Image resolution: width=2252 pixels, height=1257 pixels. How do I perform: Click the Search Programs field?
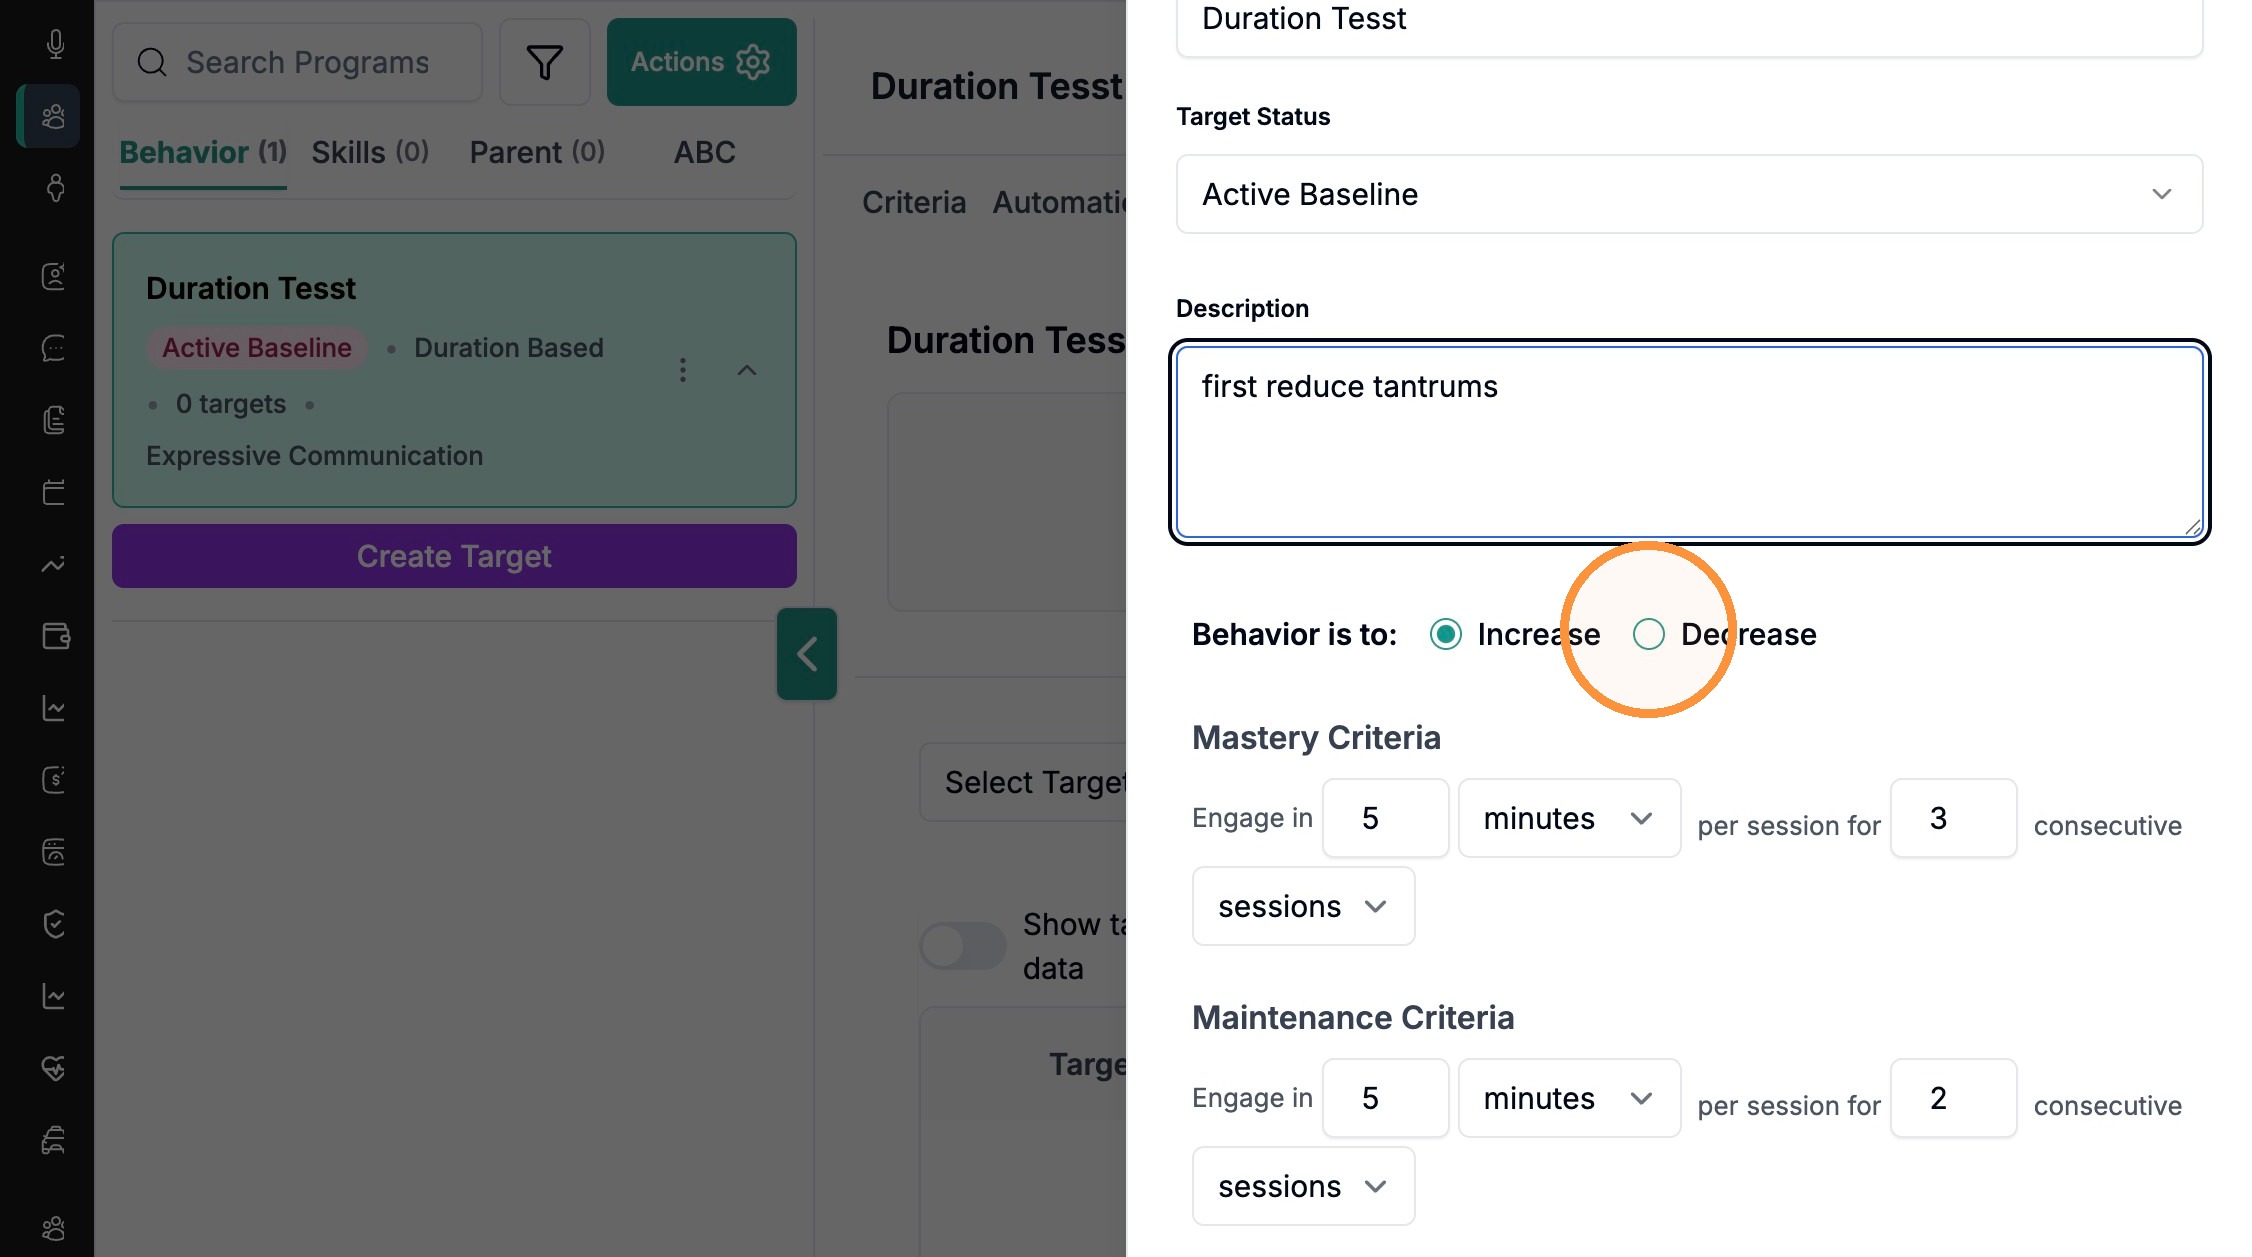pyautogui.click(x=298, y=62)
